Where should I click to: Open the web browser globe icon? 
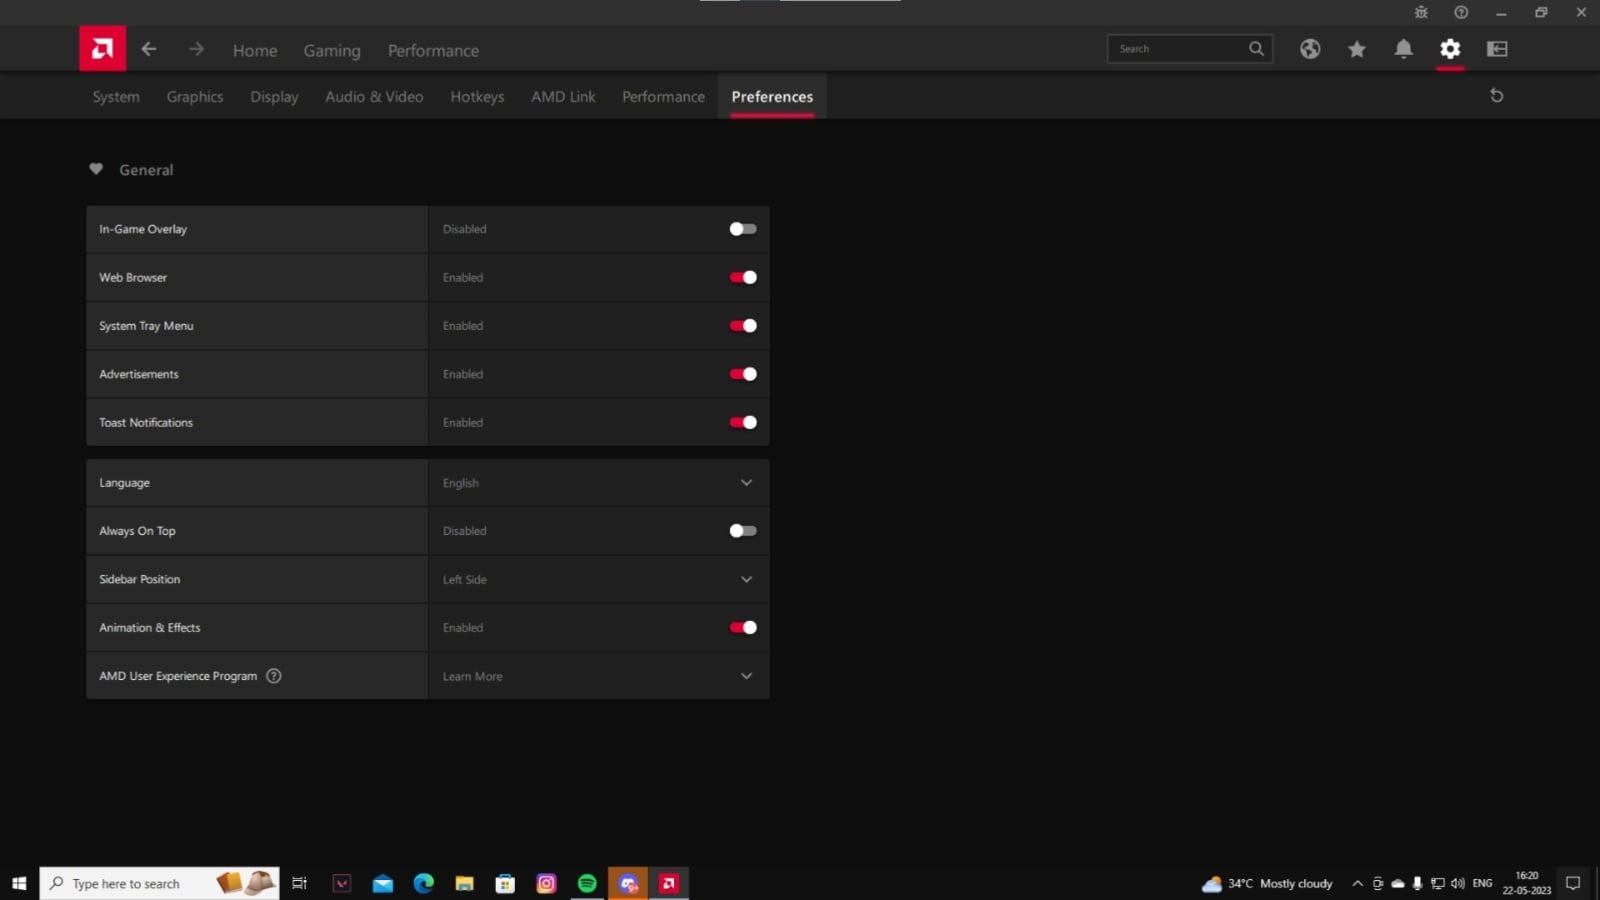(x=1309, y=48)
